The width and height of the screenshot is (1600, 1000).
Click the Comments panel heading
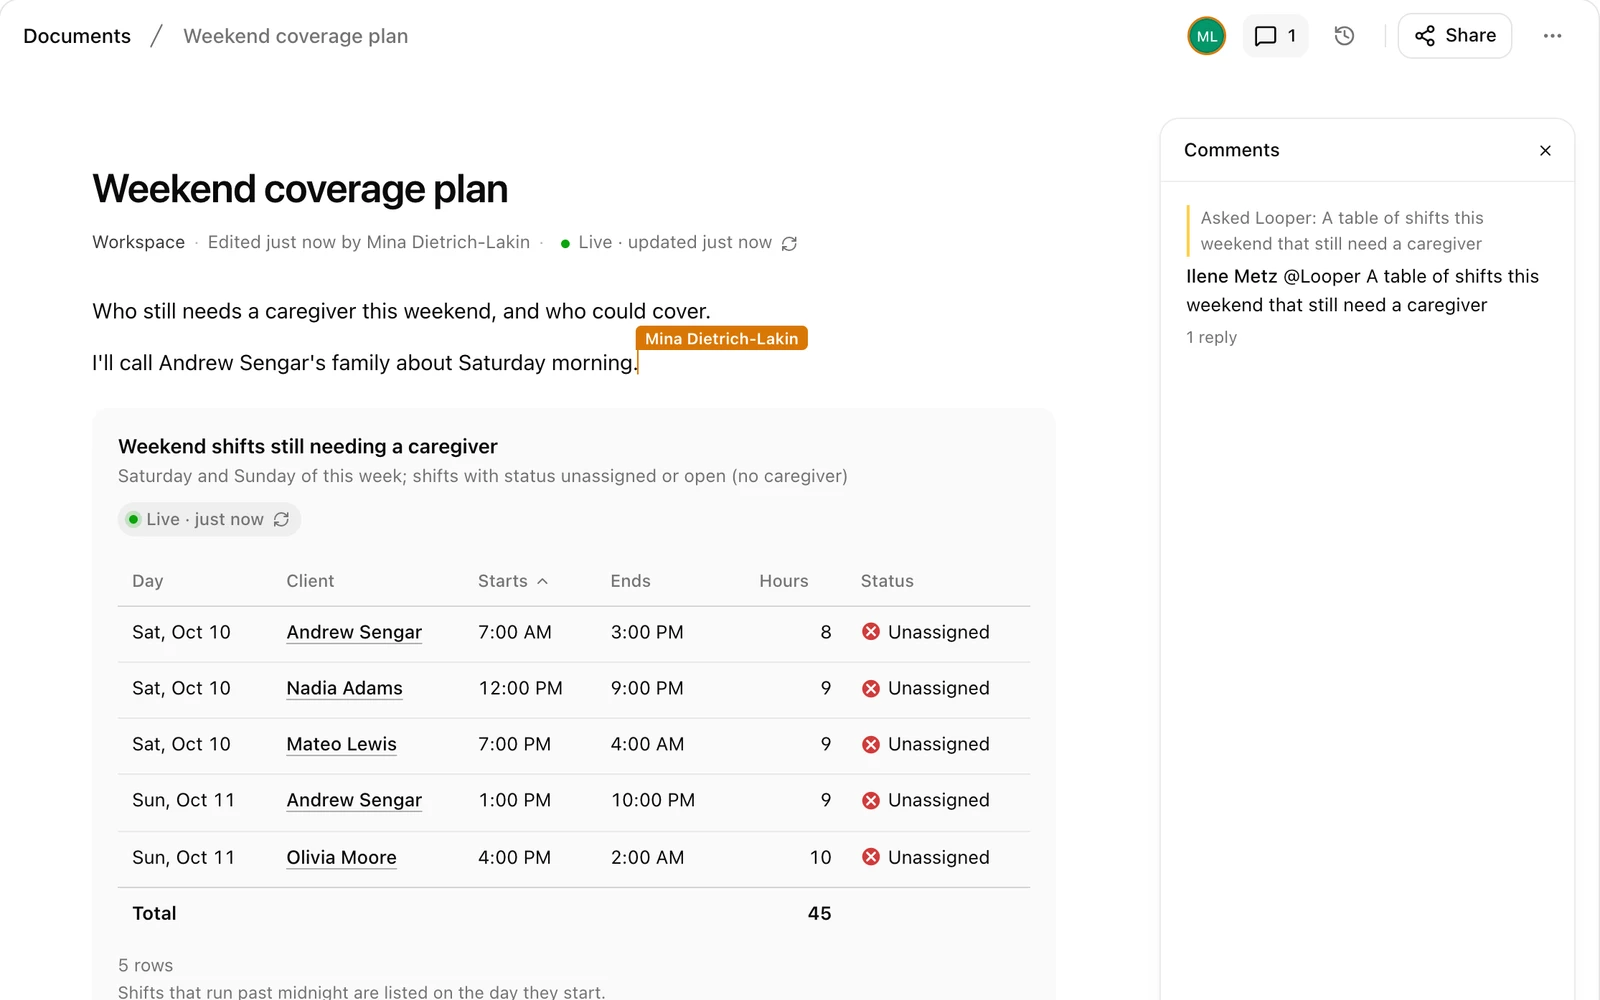tap(1232, 150)
